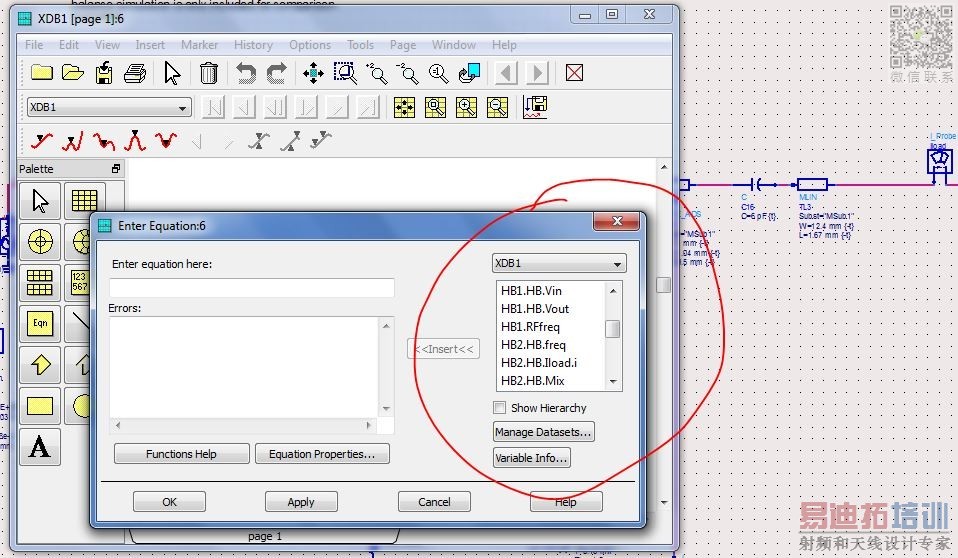
Task: Cancel the Enter Equation dialog
Action: (434, 502)
